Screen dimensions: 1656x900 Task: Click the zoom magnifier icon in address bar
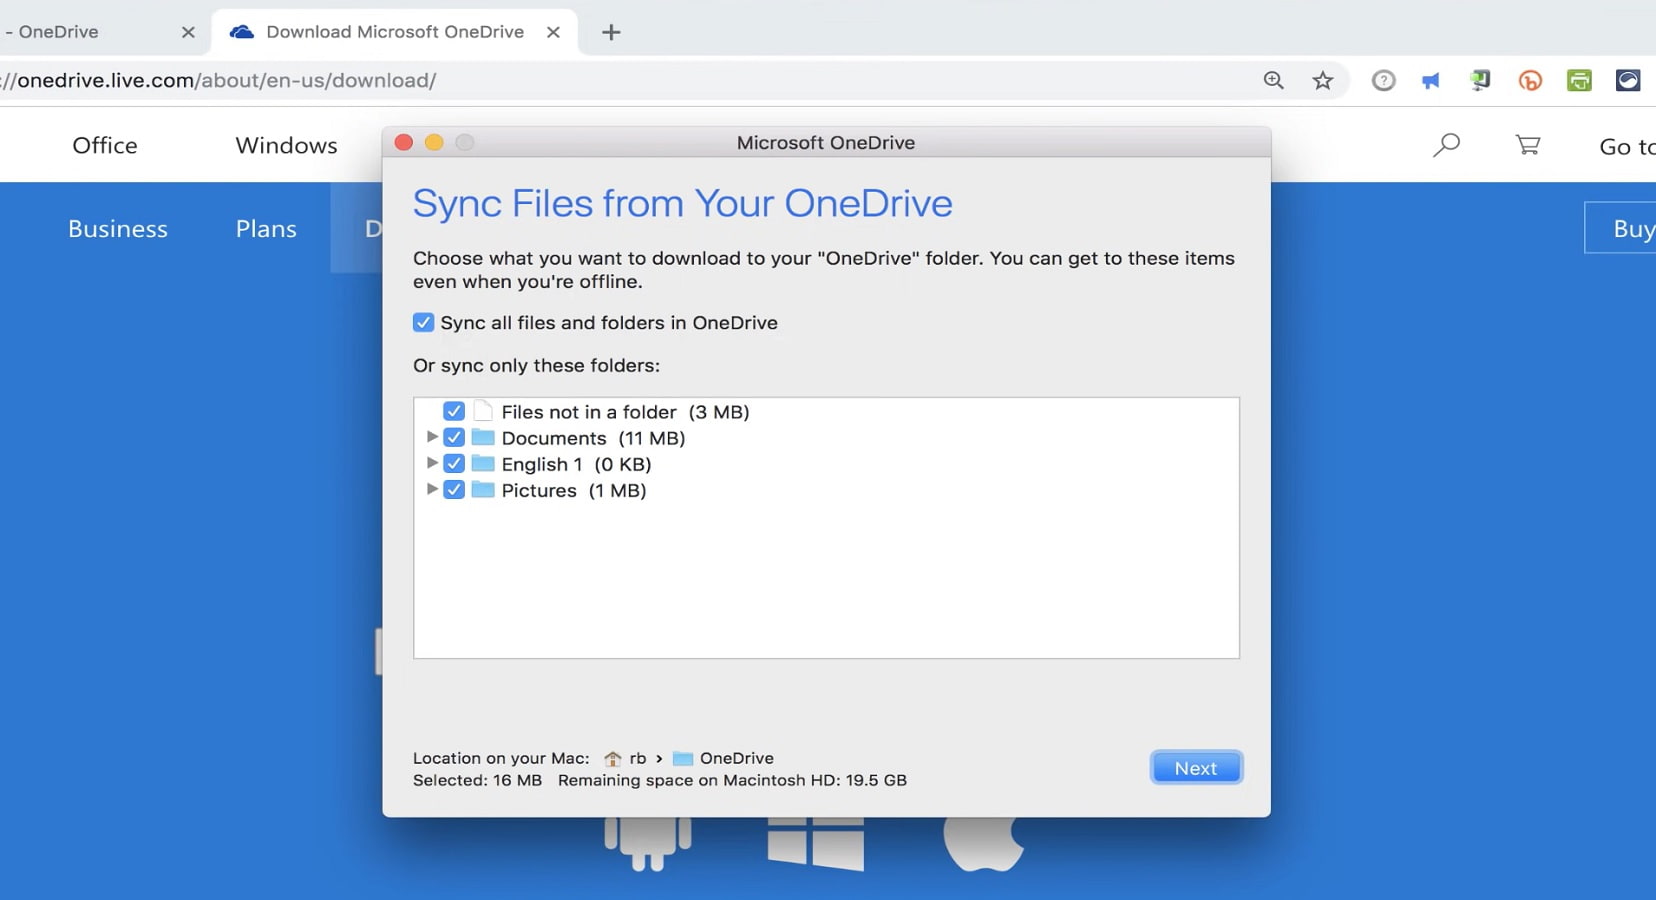(1273, 80)
